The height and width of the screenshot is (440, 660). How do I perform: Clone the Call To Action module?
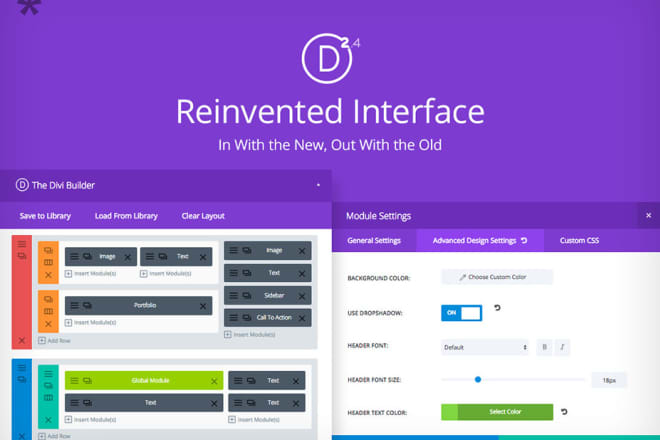tap(247, 317)
